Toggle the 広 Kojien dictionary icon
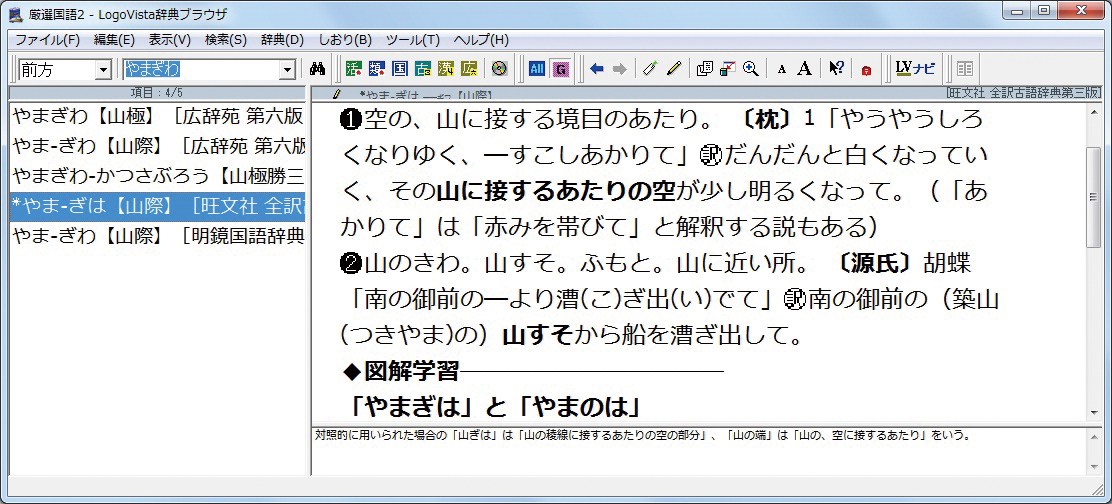Screen dimensions: 1112x504 click(468, 69)
